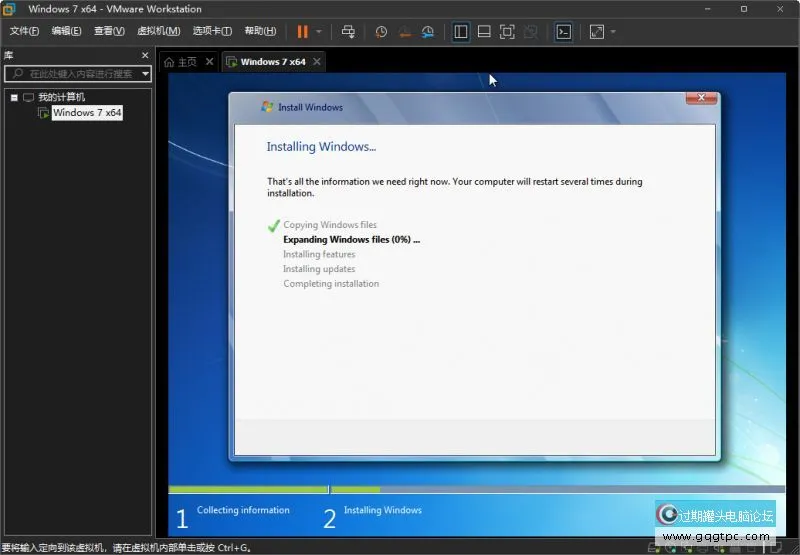This screenshot has height=555, width=800.
Task: Click the revert to snapshot icon
Action: tap(404, 32)
